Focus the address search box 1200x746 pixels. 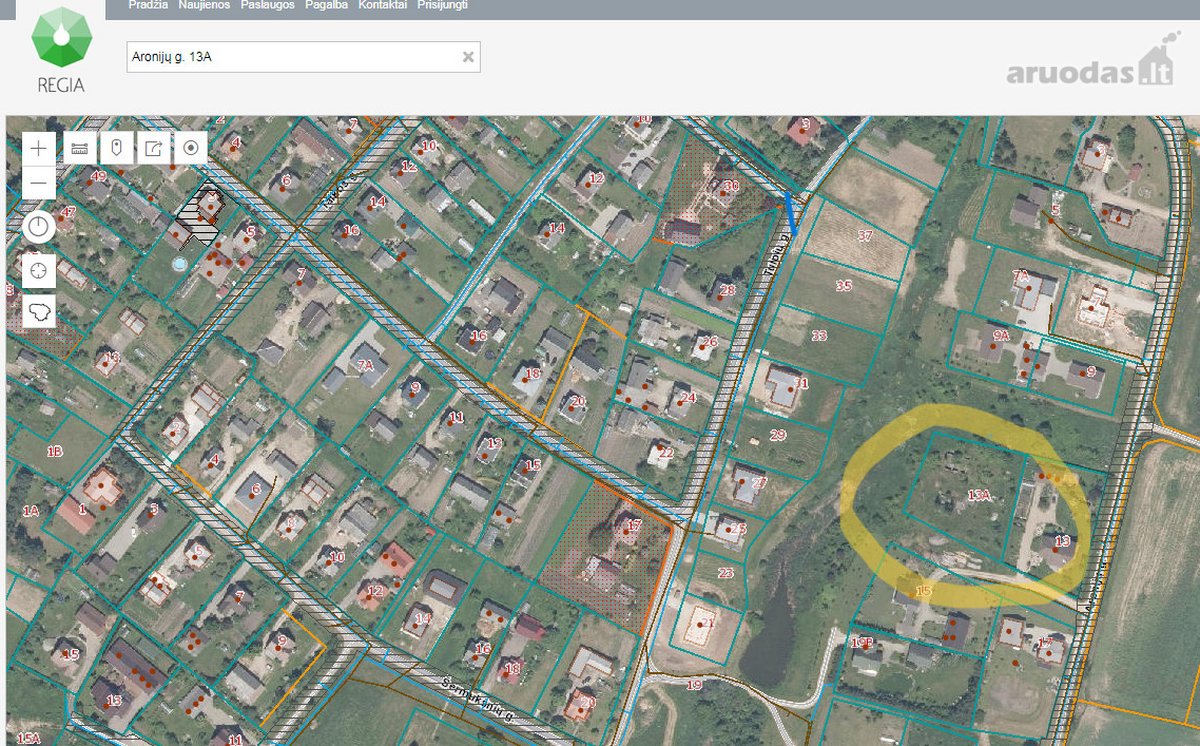[293, 57]
